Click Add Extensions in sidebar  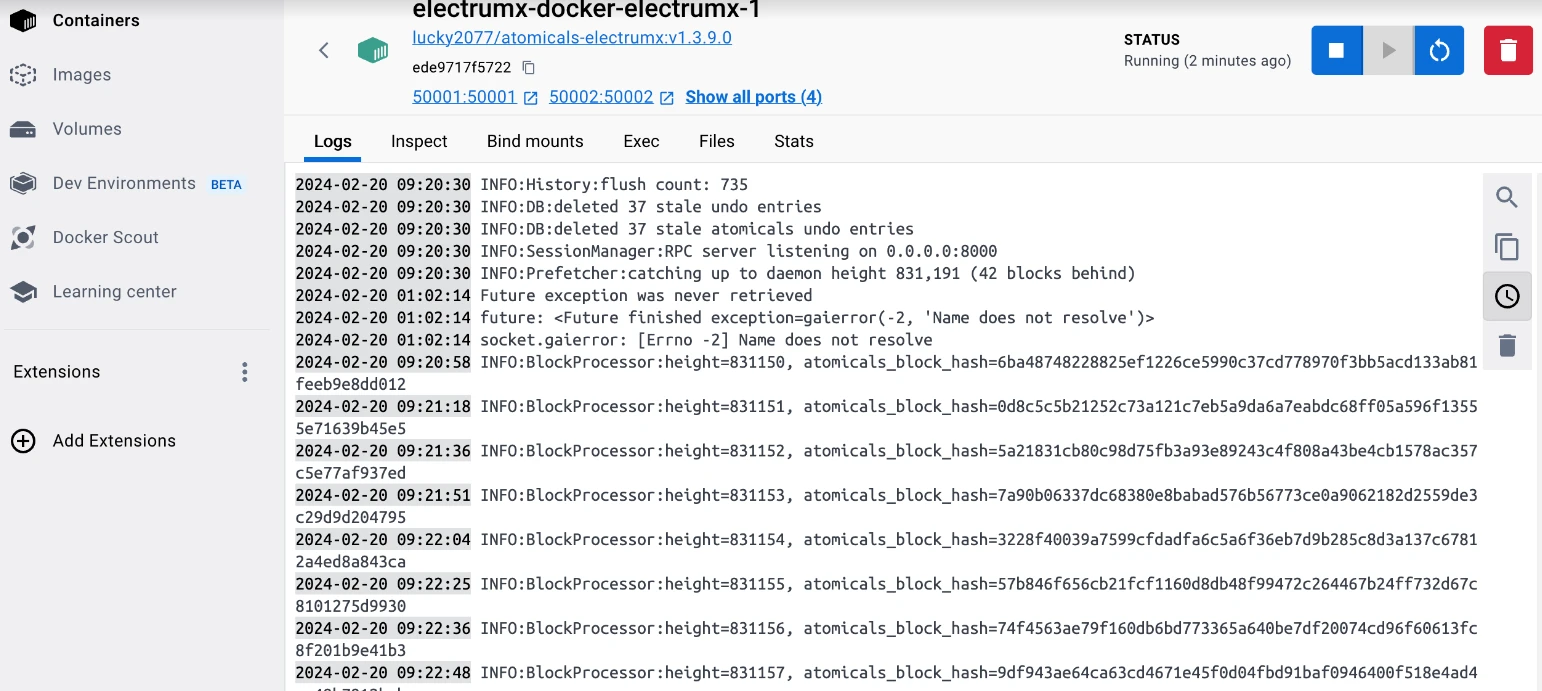[114, 441]
